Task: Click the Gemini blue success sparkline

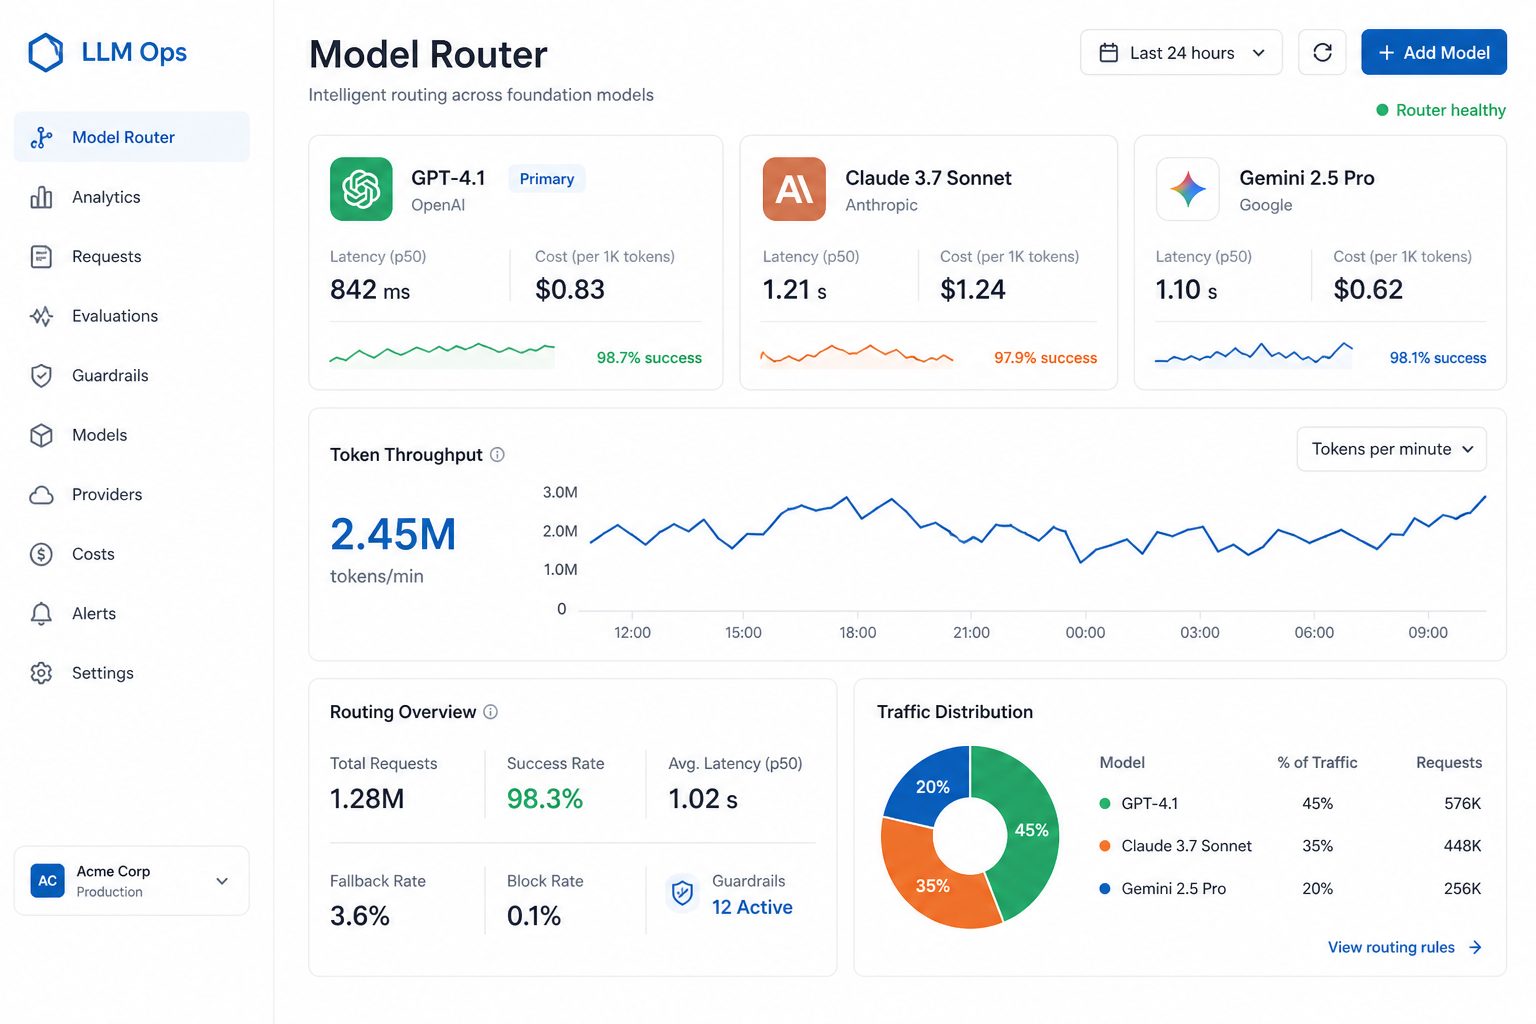Action: [1253, 354]
